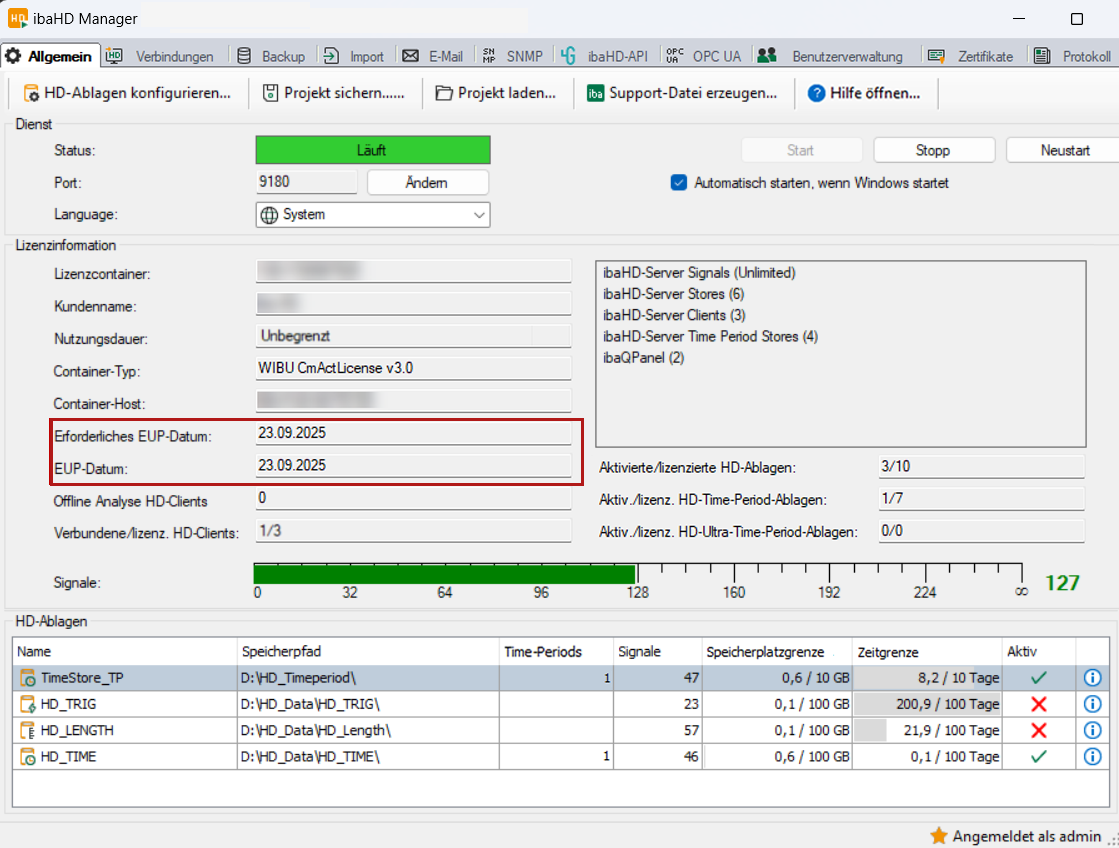Open help via Hilfe öffnen icon
1119x848 pixels.
(x=816, y=93)
